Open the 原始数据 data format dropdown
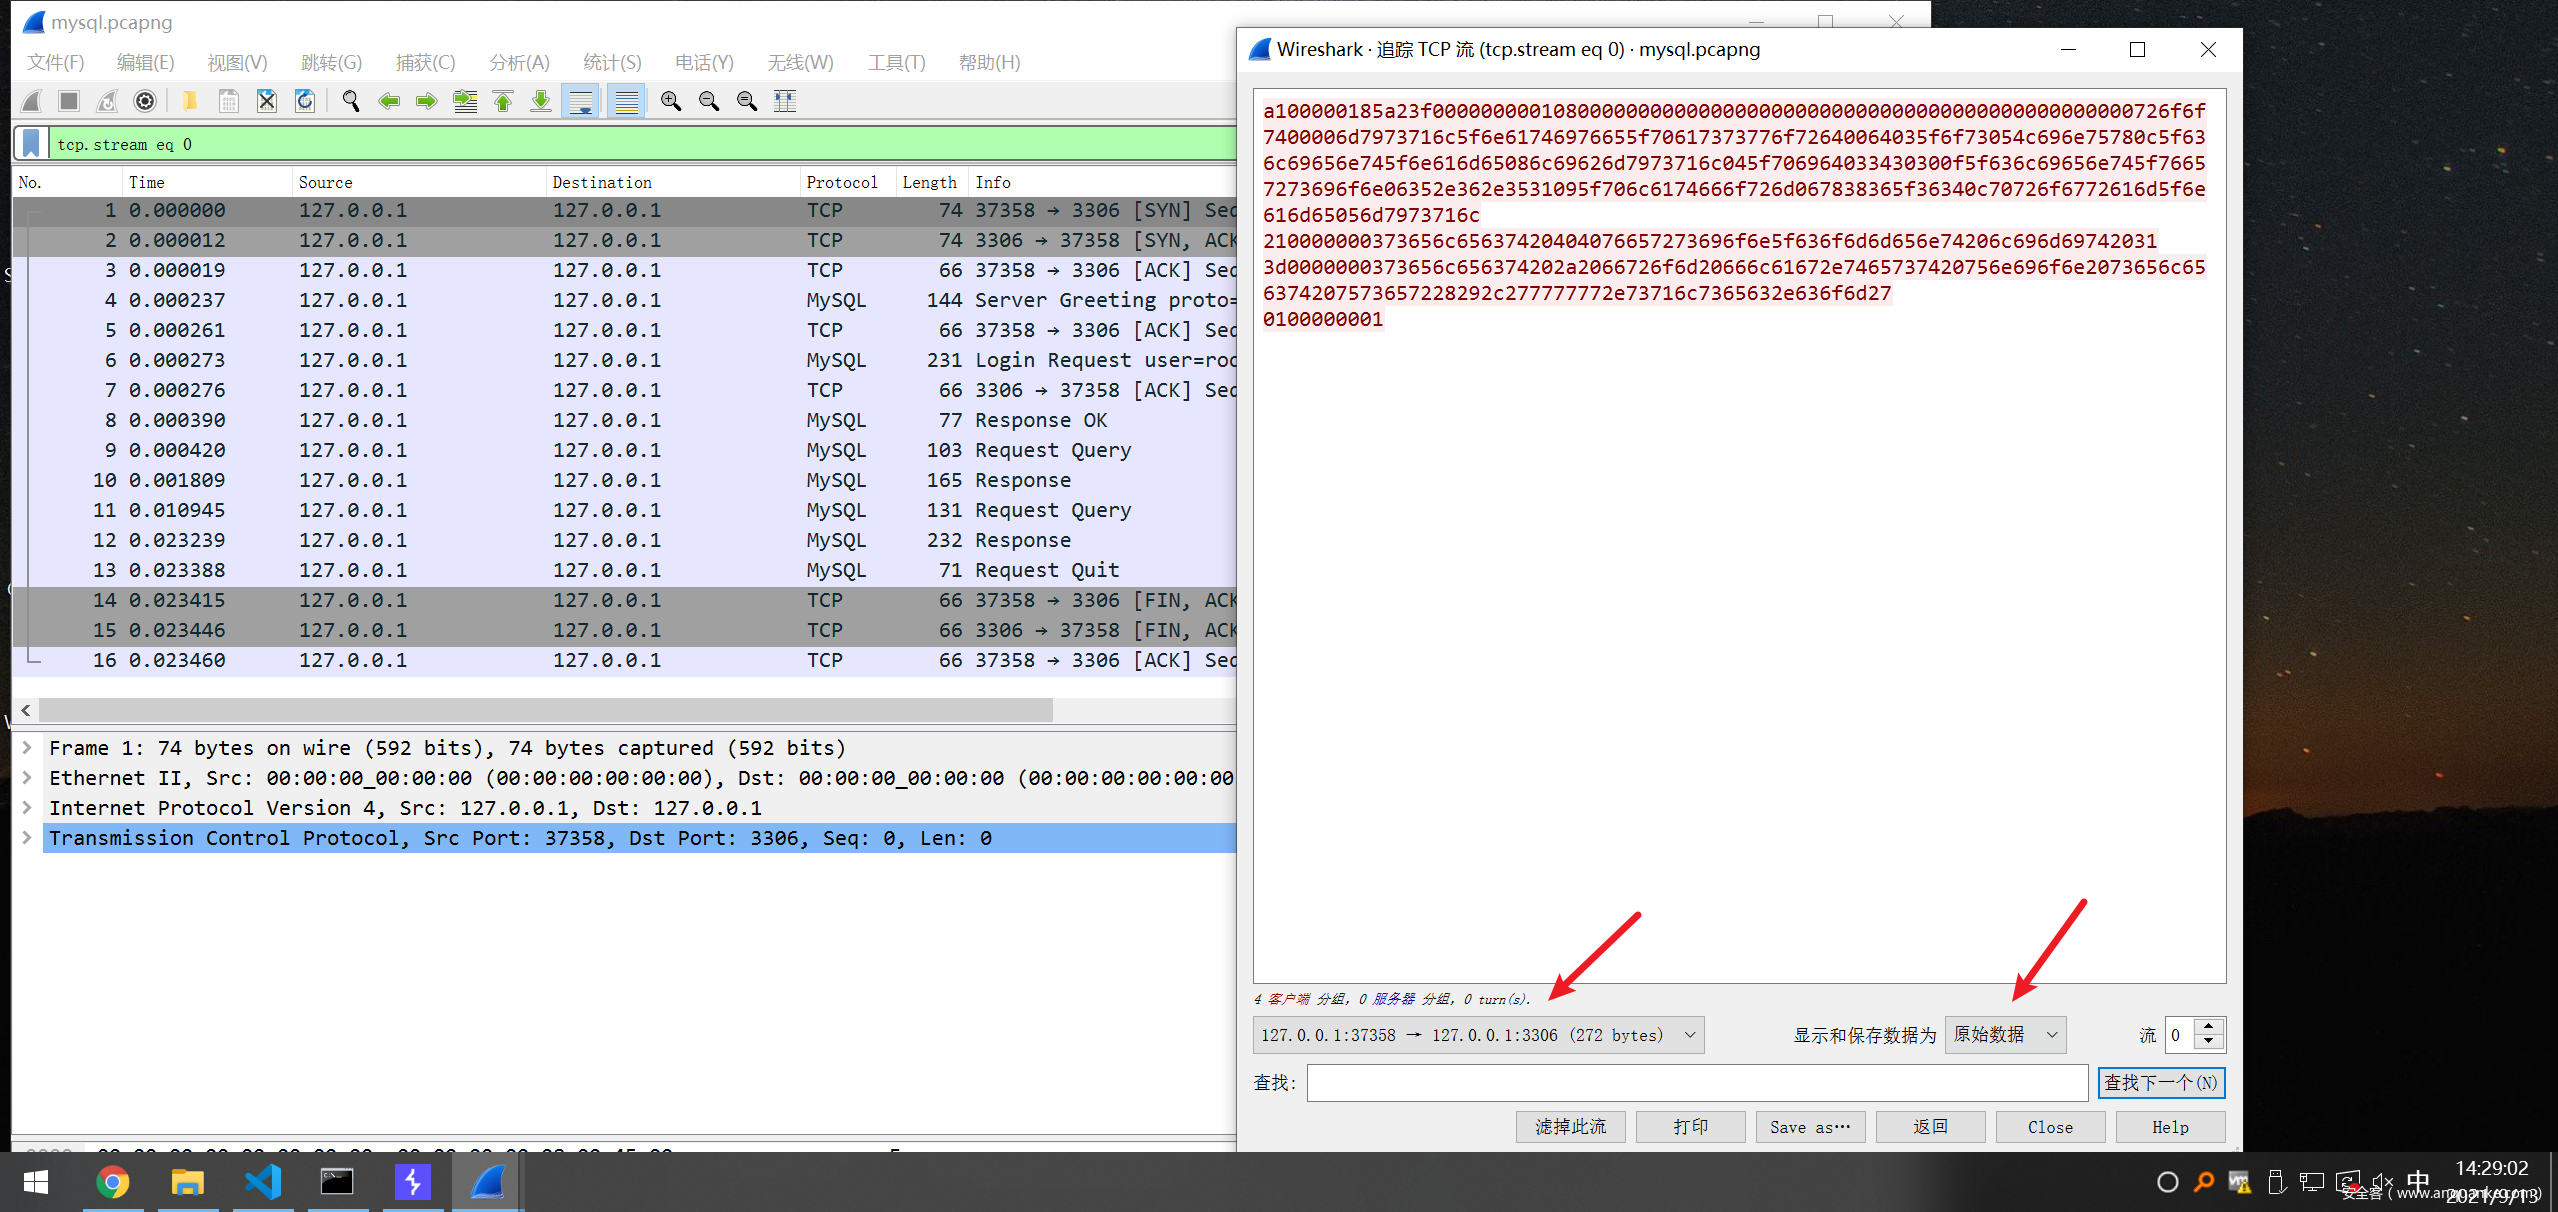This screenshot has width=2558, height=1212. point(2005,1035)
